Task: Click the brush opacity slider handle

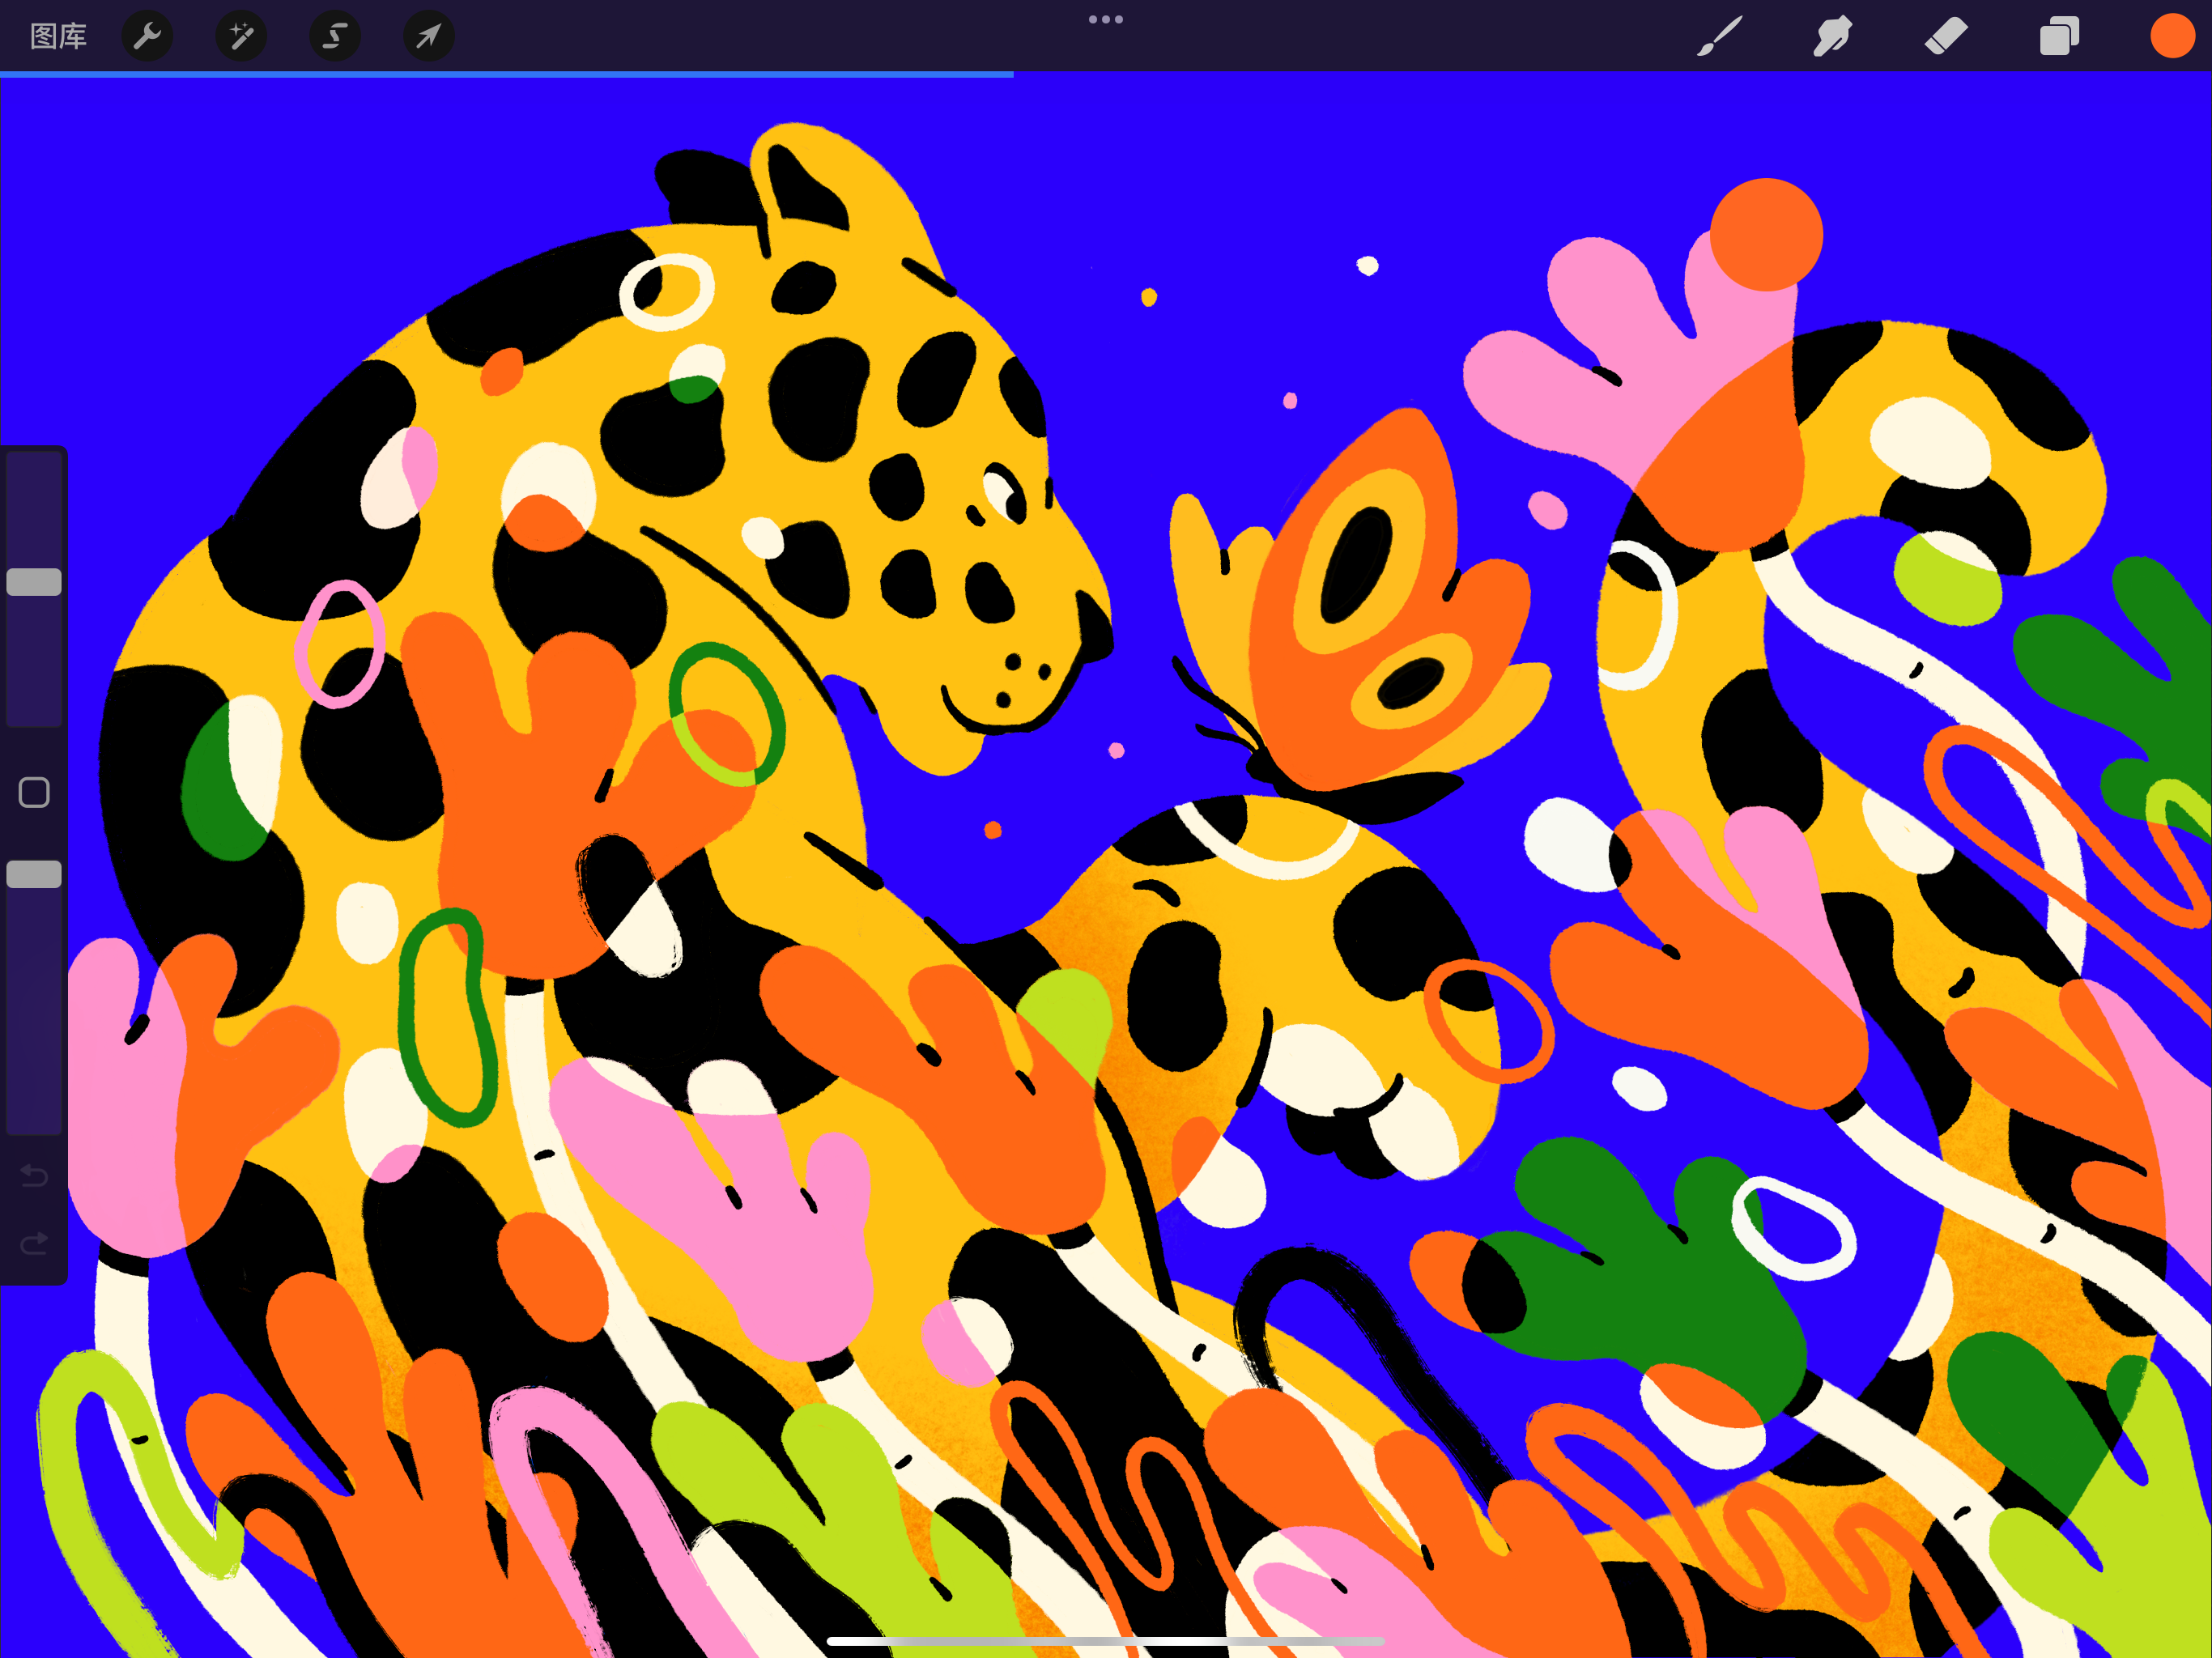Action: [x=34, y=874]
